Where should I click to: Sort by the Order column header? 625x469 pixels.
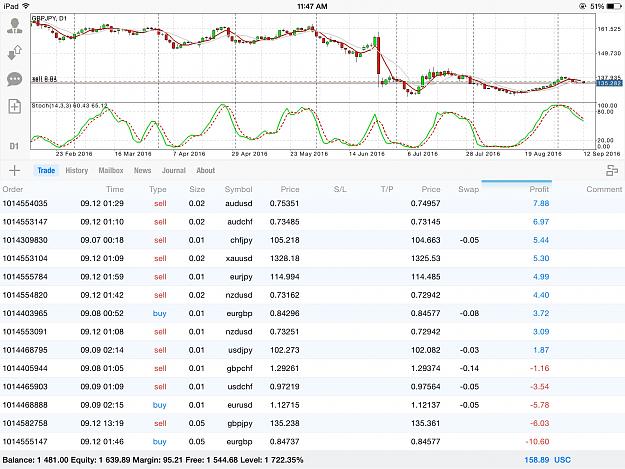13,189
